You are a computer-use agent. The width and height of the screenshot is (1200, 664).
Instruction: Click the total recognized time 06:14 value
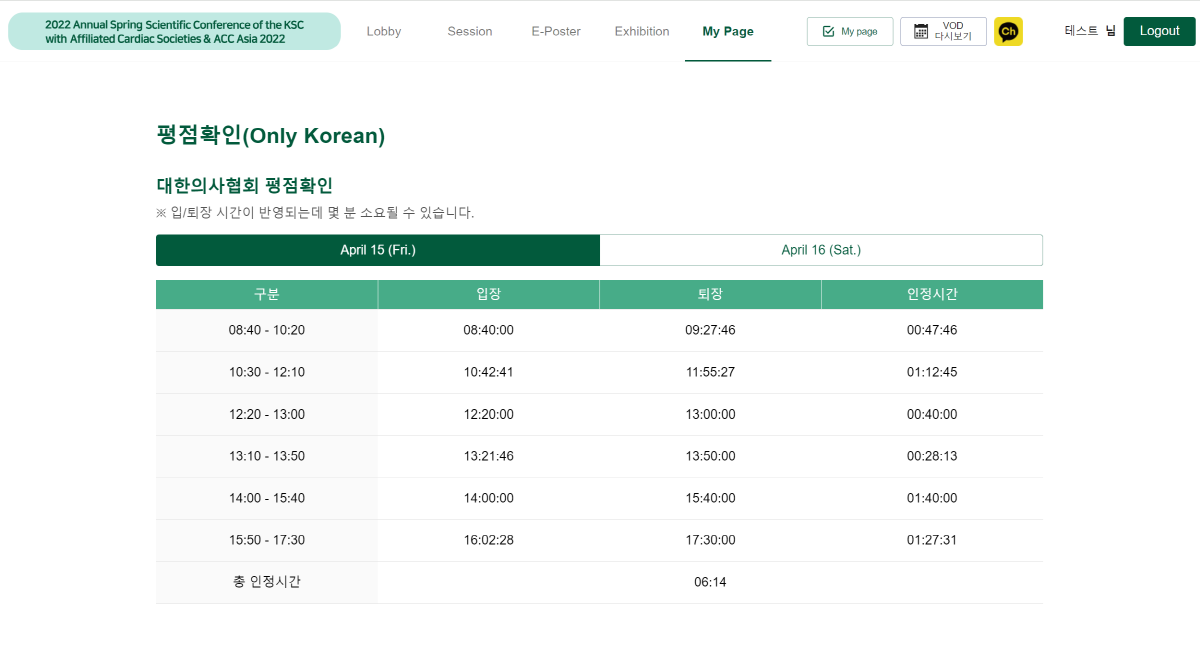tap(710, 582)
